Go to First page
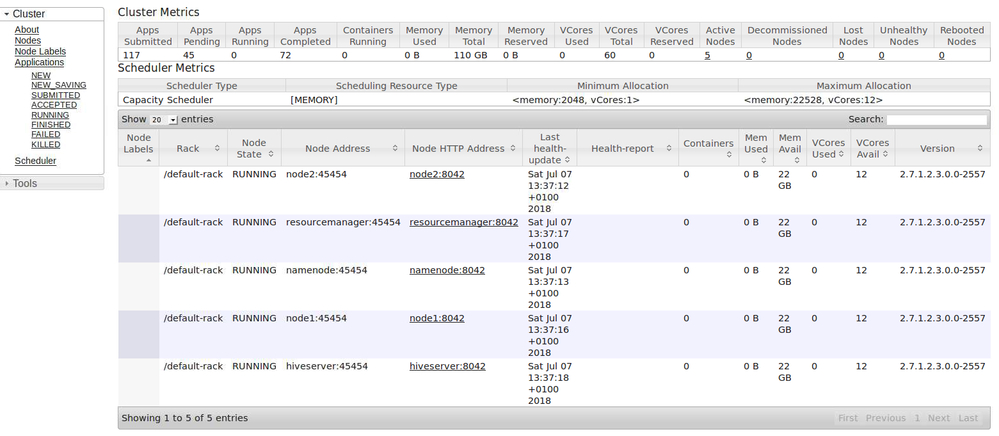 tap(847, 418)
